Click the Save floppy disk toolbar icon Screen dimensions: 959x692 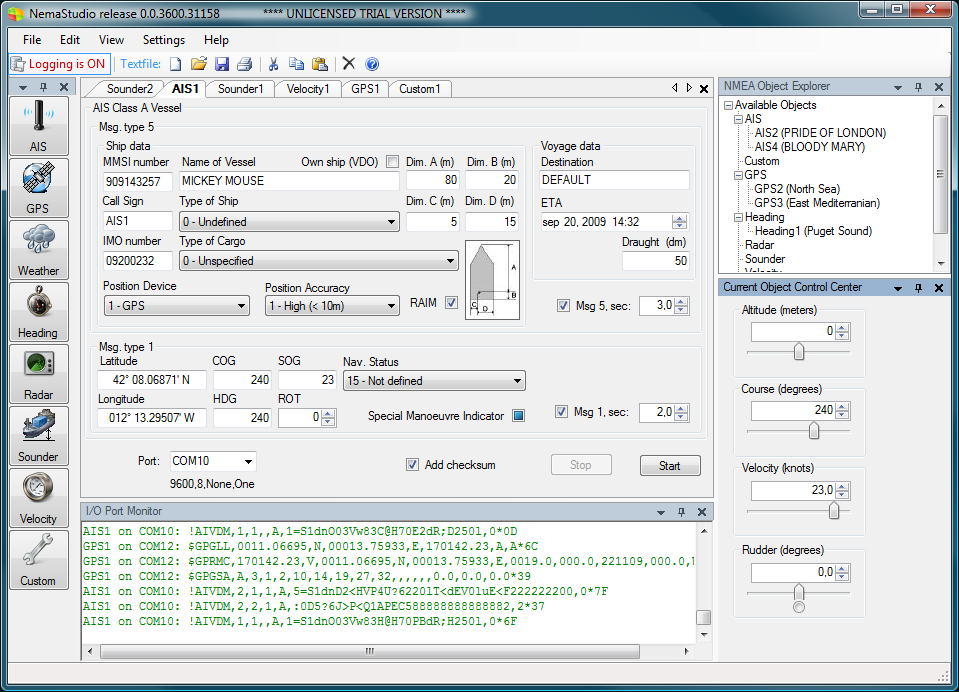point(222,64)
